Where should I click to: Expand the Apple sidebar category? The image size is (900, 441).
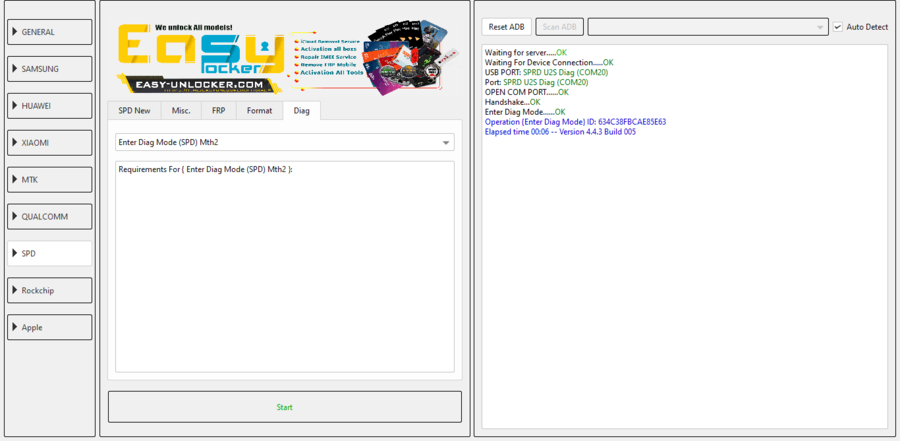pyautogui.click(x=49, y=327)
